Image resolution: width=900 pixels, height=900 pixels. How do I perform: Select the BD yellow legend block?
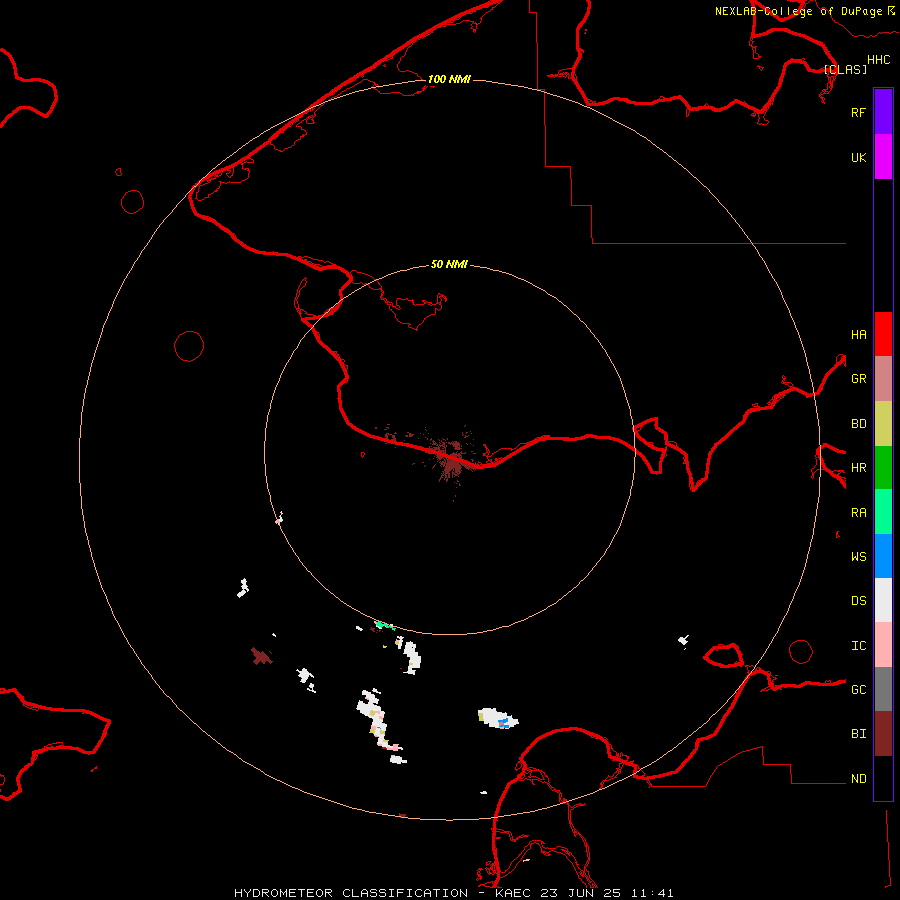(x=883, y=424)
